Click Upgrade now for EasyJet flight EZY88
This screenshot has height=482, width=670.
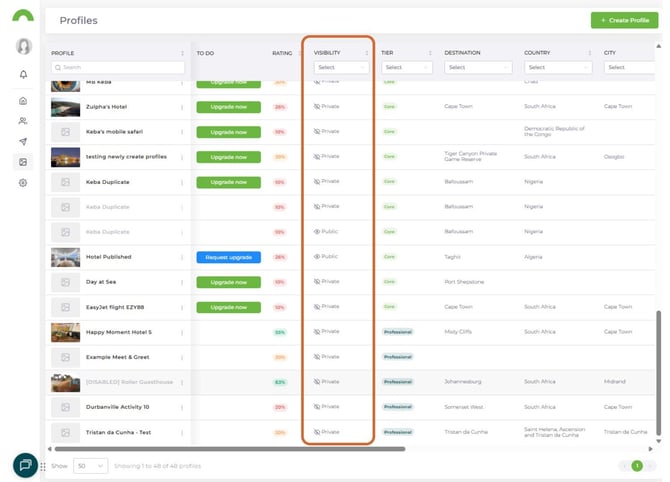pos(229,307)
